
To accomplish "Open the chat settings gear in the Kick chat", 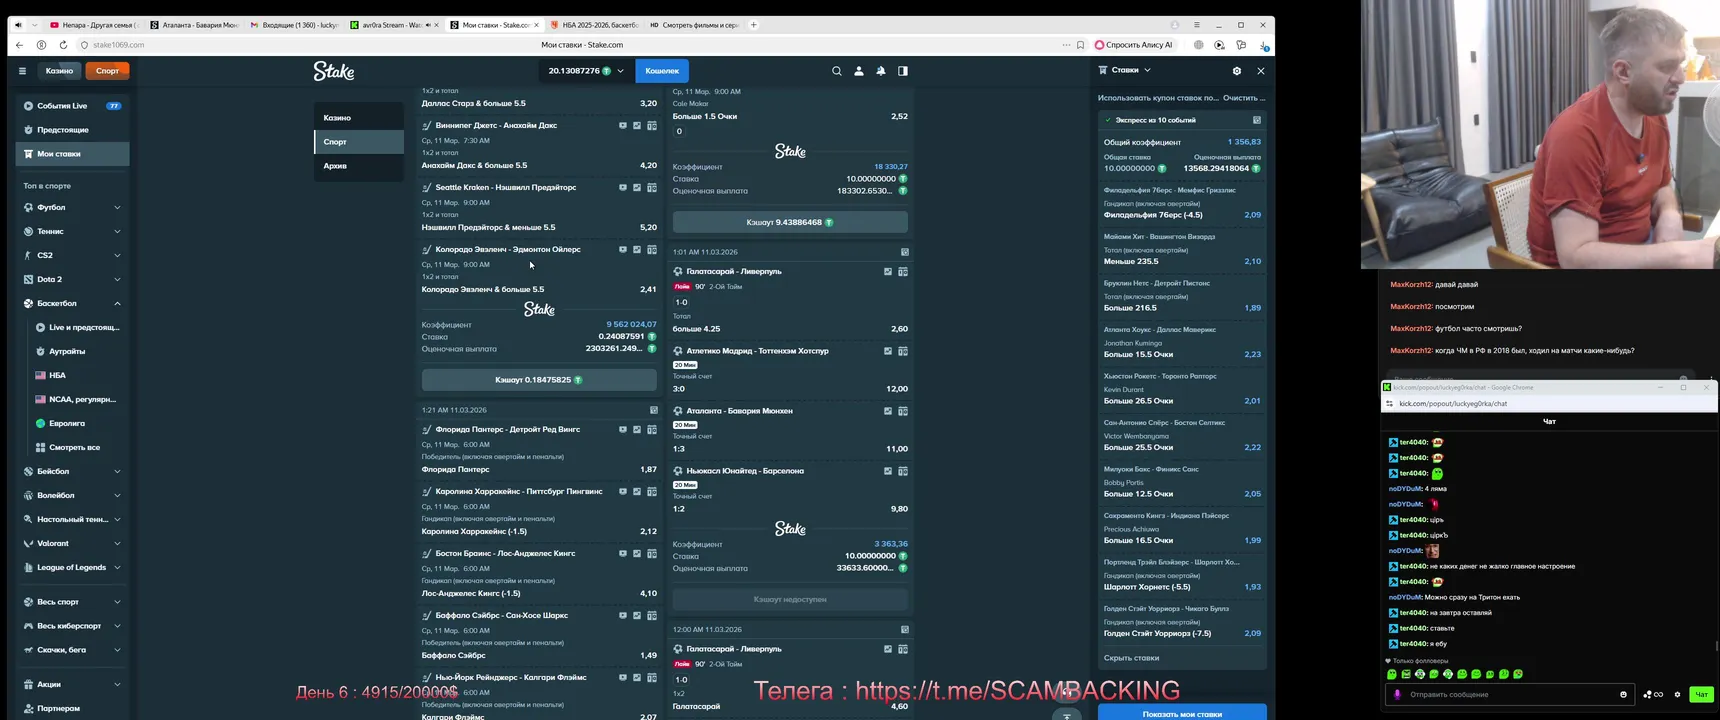I will [1678, 694].
